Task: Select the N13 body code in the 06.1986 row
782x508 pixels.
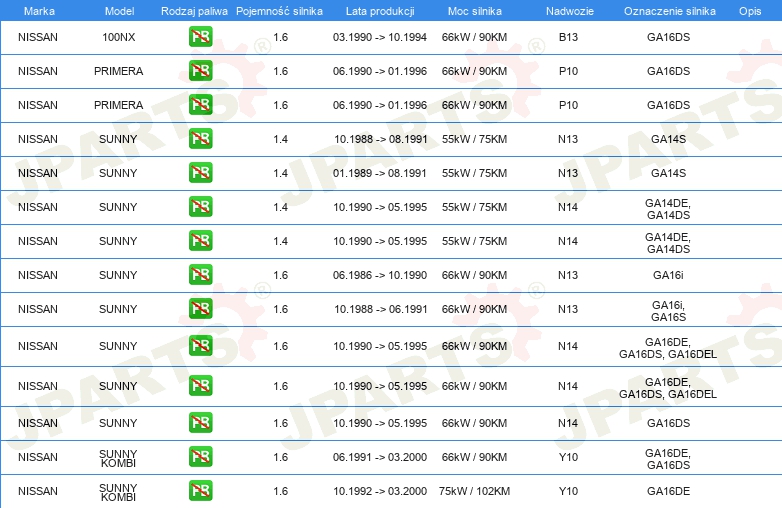Action: tap(568, 275)
